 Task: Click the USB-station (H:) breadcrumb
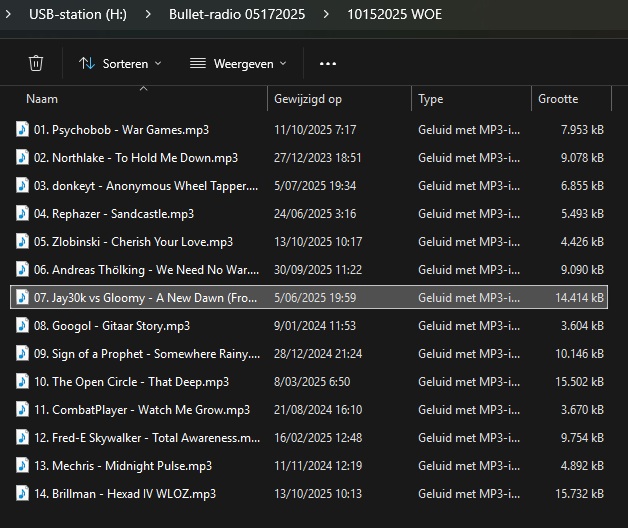pos(78,14)
